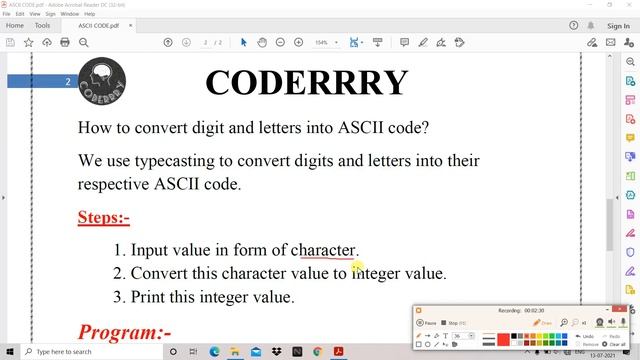Viewport: 640px width, 360px height.
Task: Select the rectangle shape tool
Action: coord(418,344)
